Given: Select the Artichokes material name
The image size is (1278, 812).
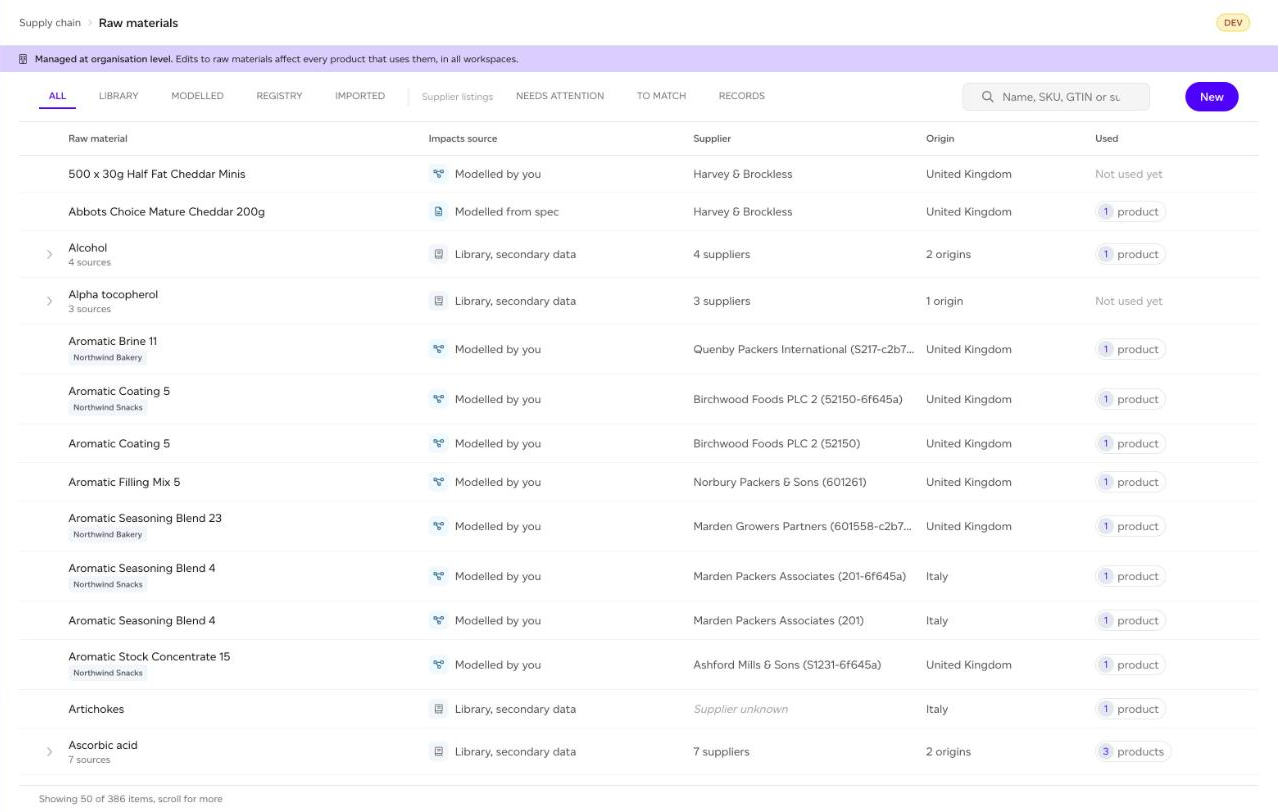Looking at the screenshot, I should coord(96,709).
